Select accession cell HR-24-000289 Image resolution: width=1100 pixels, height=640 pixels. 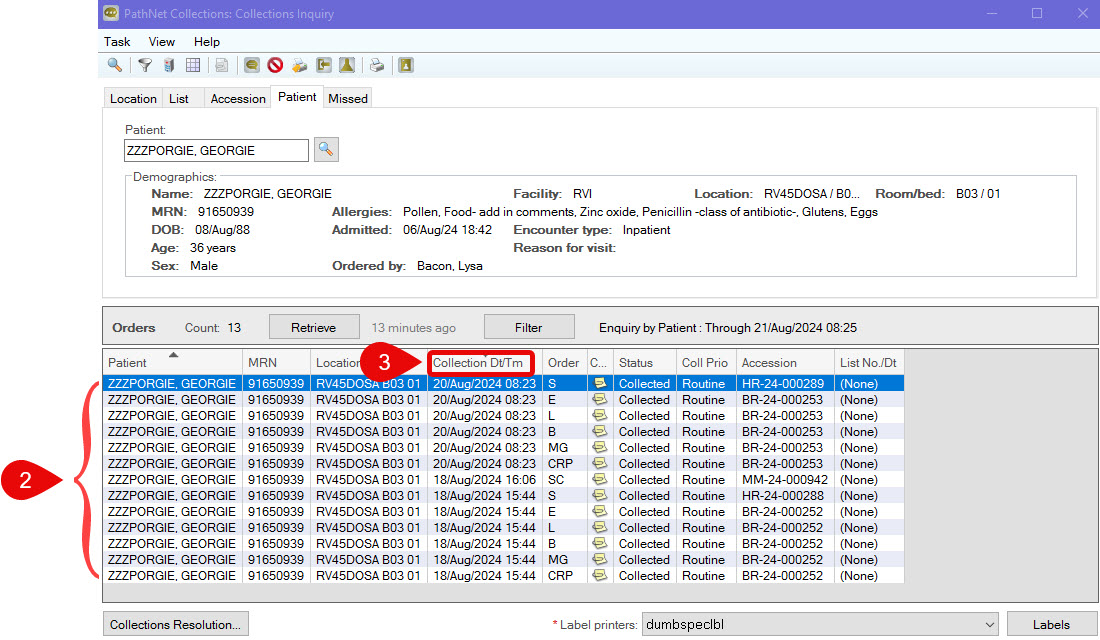[x=785, y=383]
